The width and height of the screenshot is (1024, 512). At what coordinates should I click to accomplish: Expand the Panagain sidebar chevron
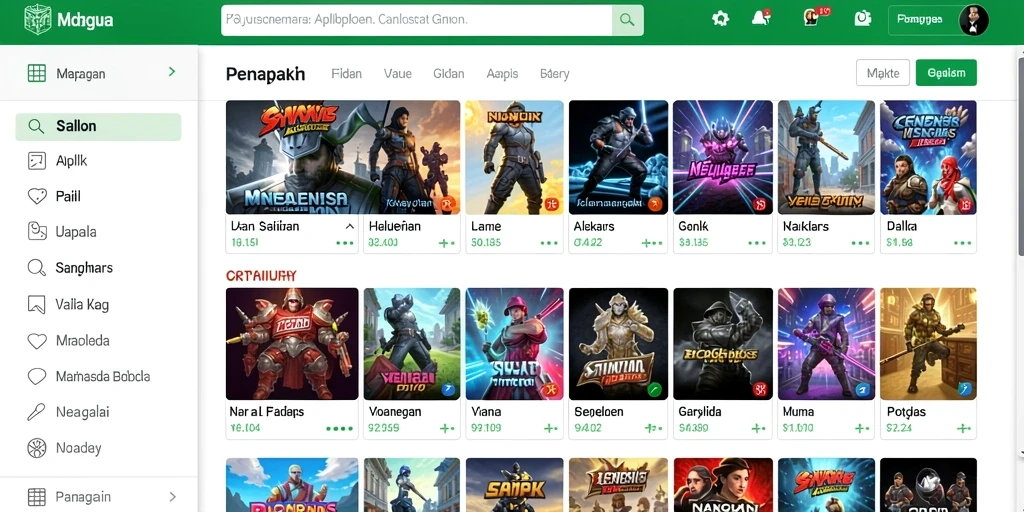(x=172, y=497)
